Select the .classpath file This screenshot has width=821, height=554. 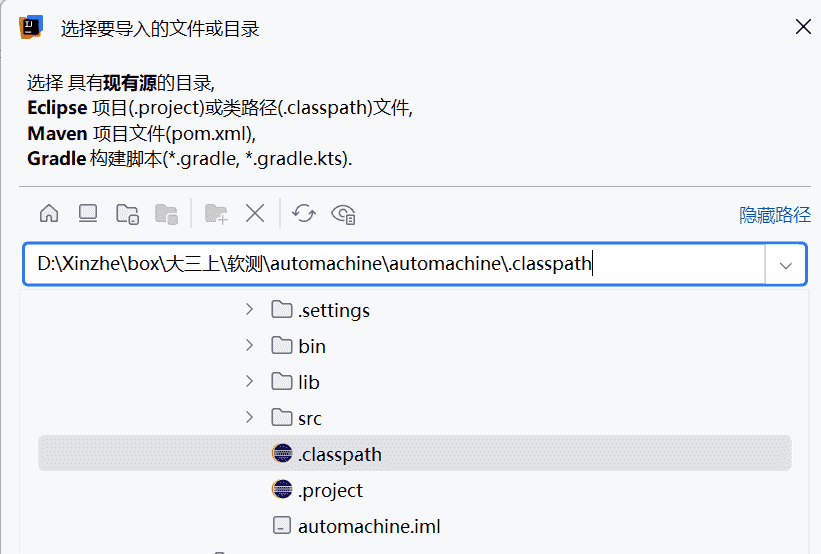click(x=340, y=454)
